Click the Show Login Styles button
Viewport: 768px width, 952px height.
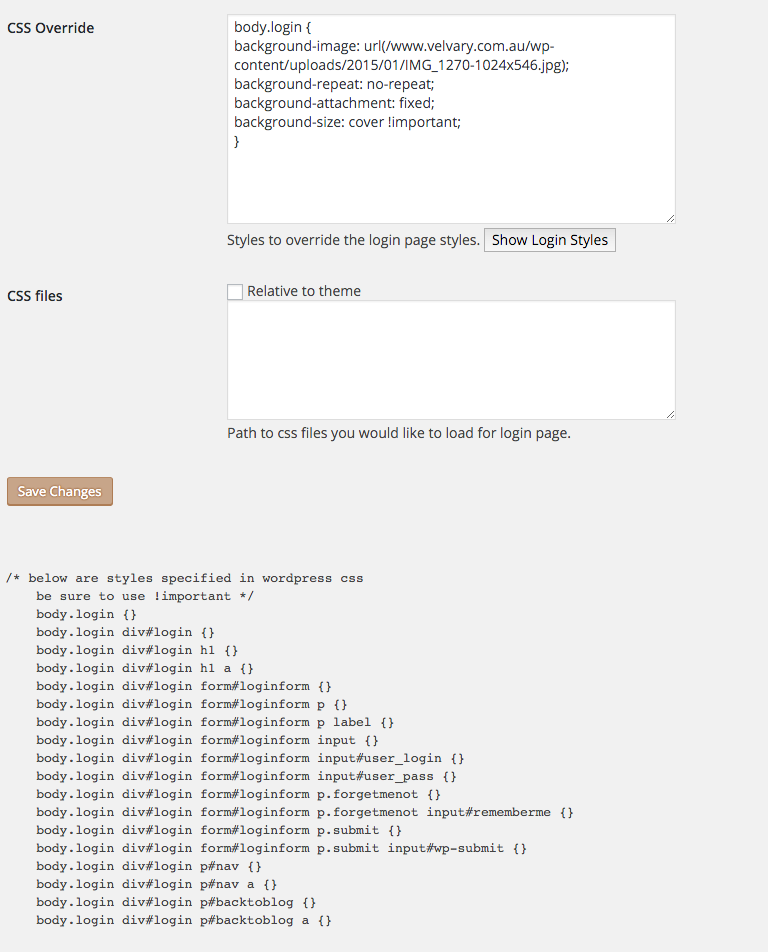point(549,240)
